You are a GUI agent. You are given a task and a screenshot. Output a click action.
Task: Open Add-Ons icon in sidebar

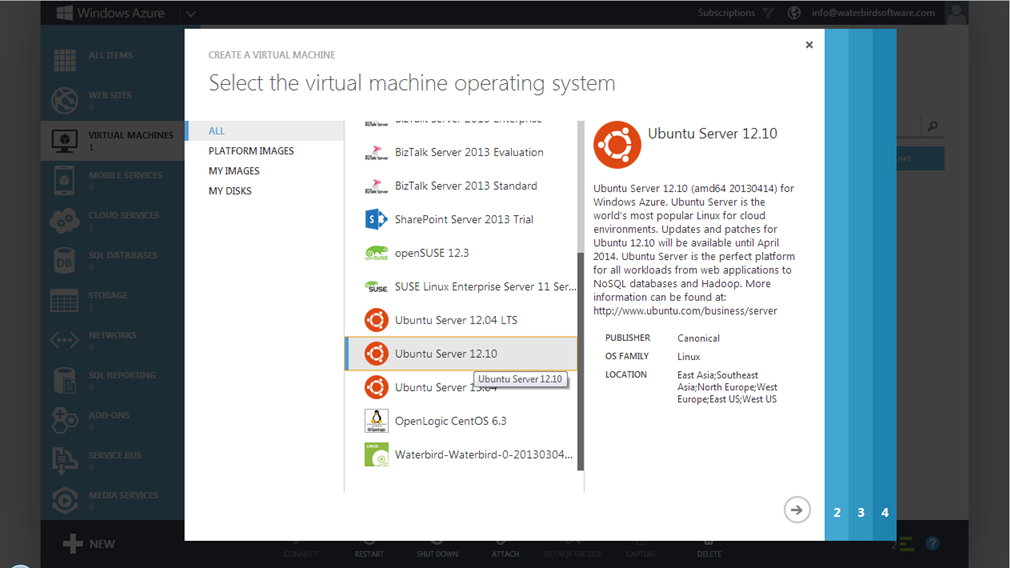[64, 420]
